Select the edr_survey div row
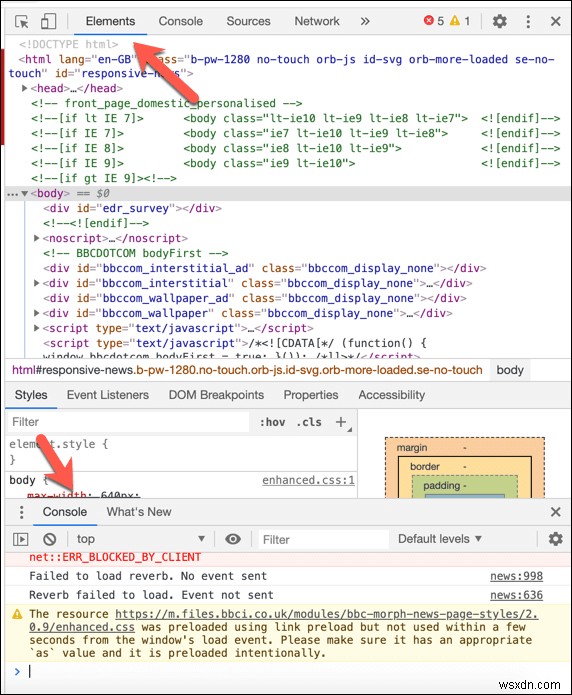 tap(132, 208)
